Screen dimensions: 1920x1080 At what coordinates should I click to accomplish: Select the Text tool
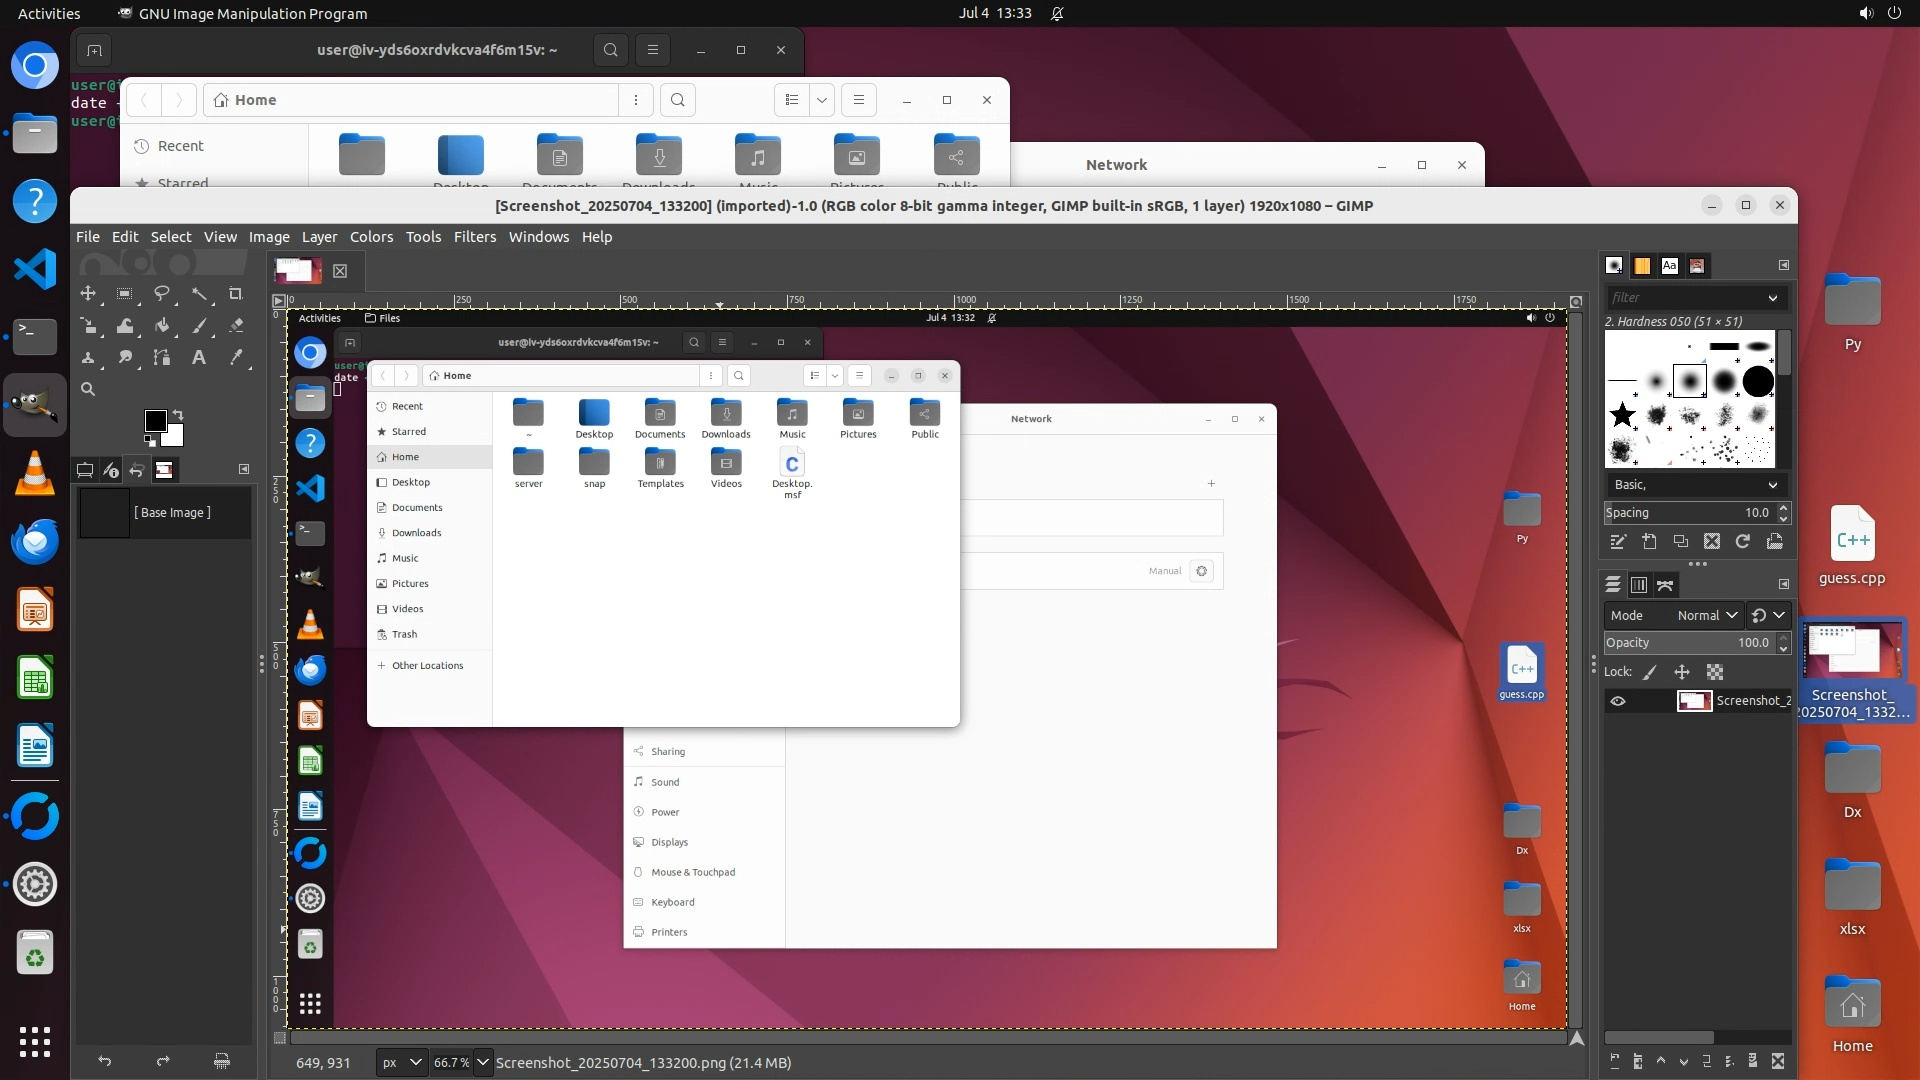tap(199, 358)
